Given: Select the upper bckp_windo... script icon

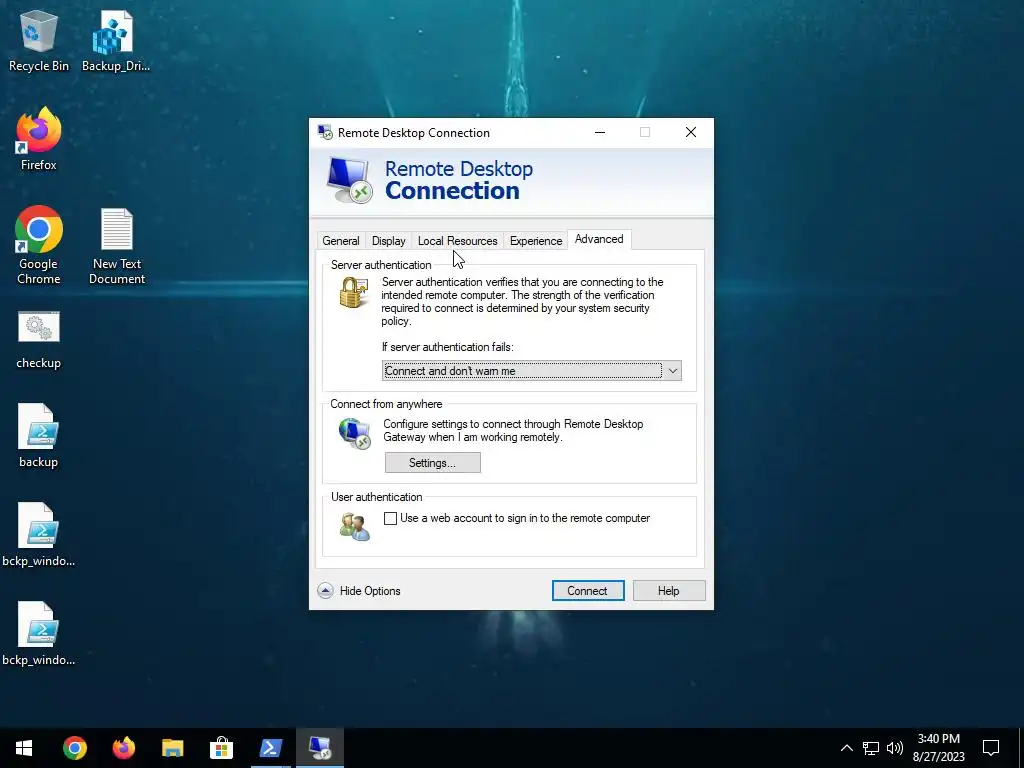Looking at the screenshot, I should tap(39, 534).
